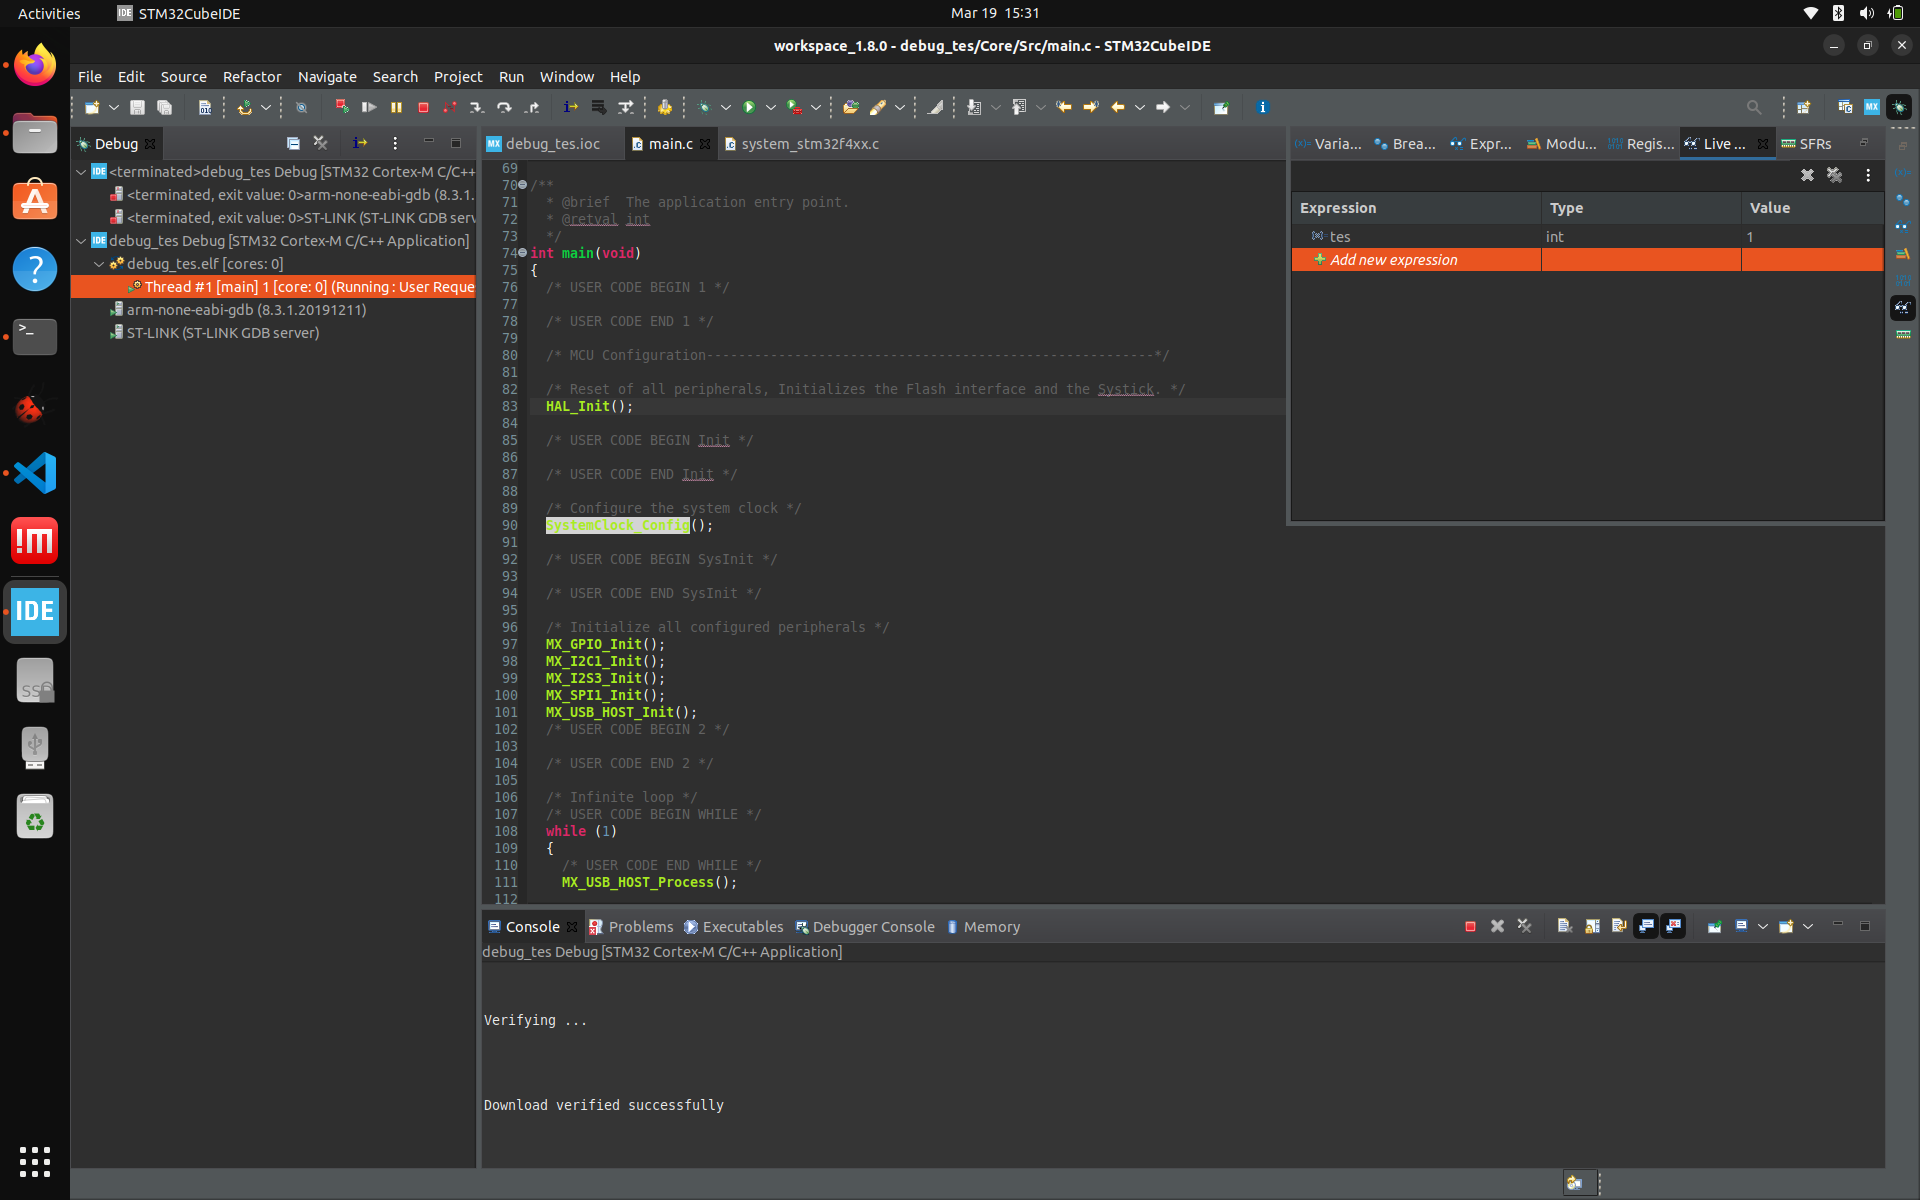
Task: Switch to the system_stm32f4xx.c editor tab
Action: click(810, 144)
